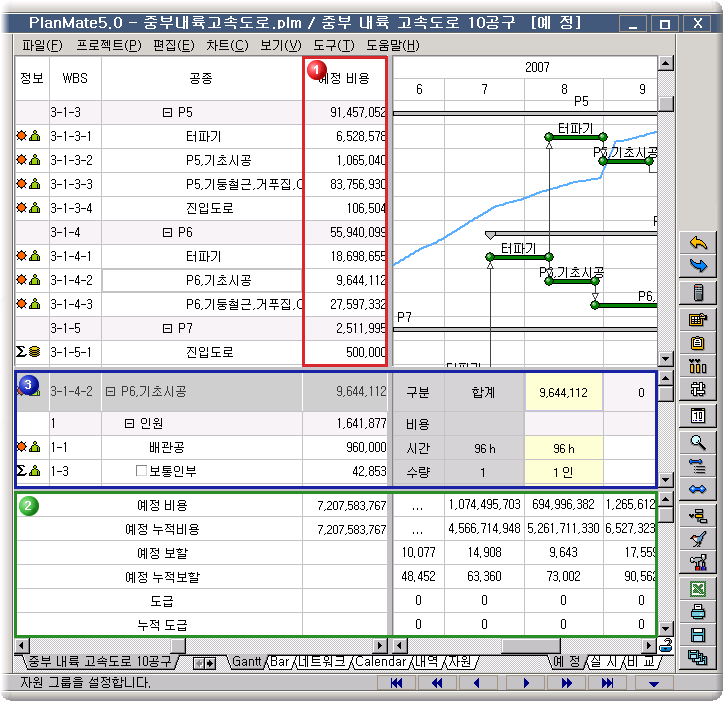Click the magnifying glass search icon
This screenshot has height=701, width=723.
click(698, 441)
